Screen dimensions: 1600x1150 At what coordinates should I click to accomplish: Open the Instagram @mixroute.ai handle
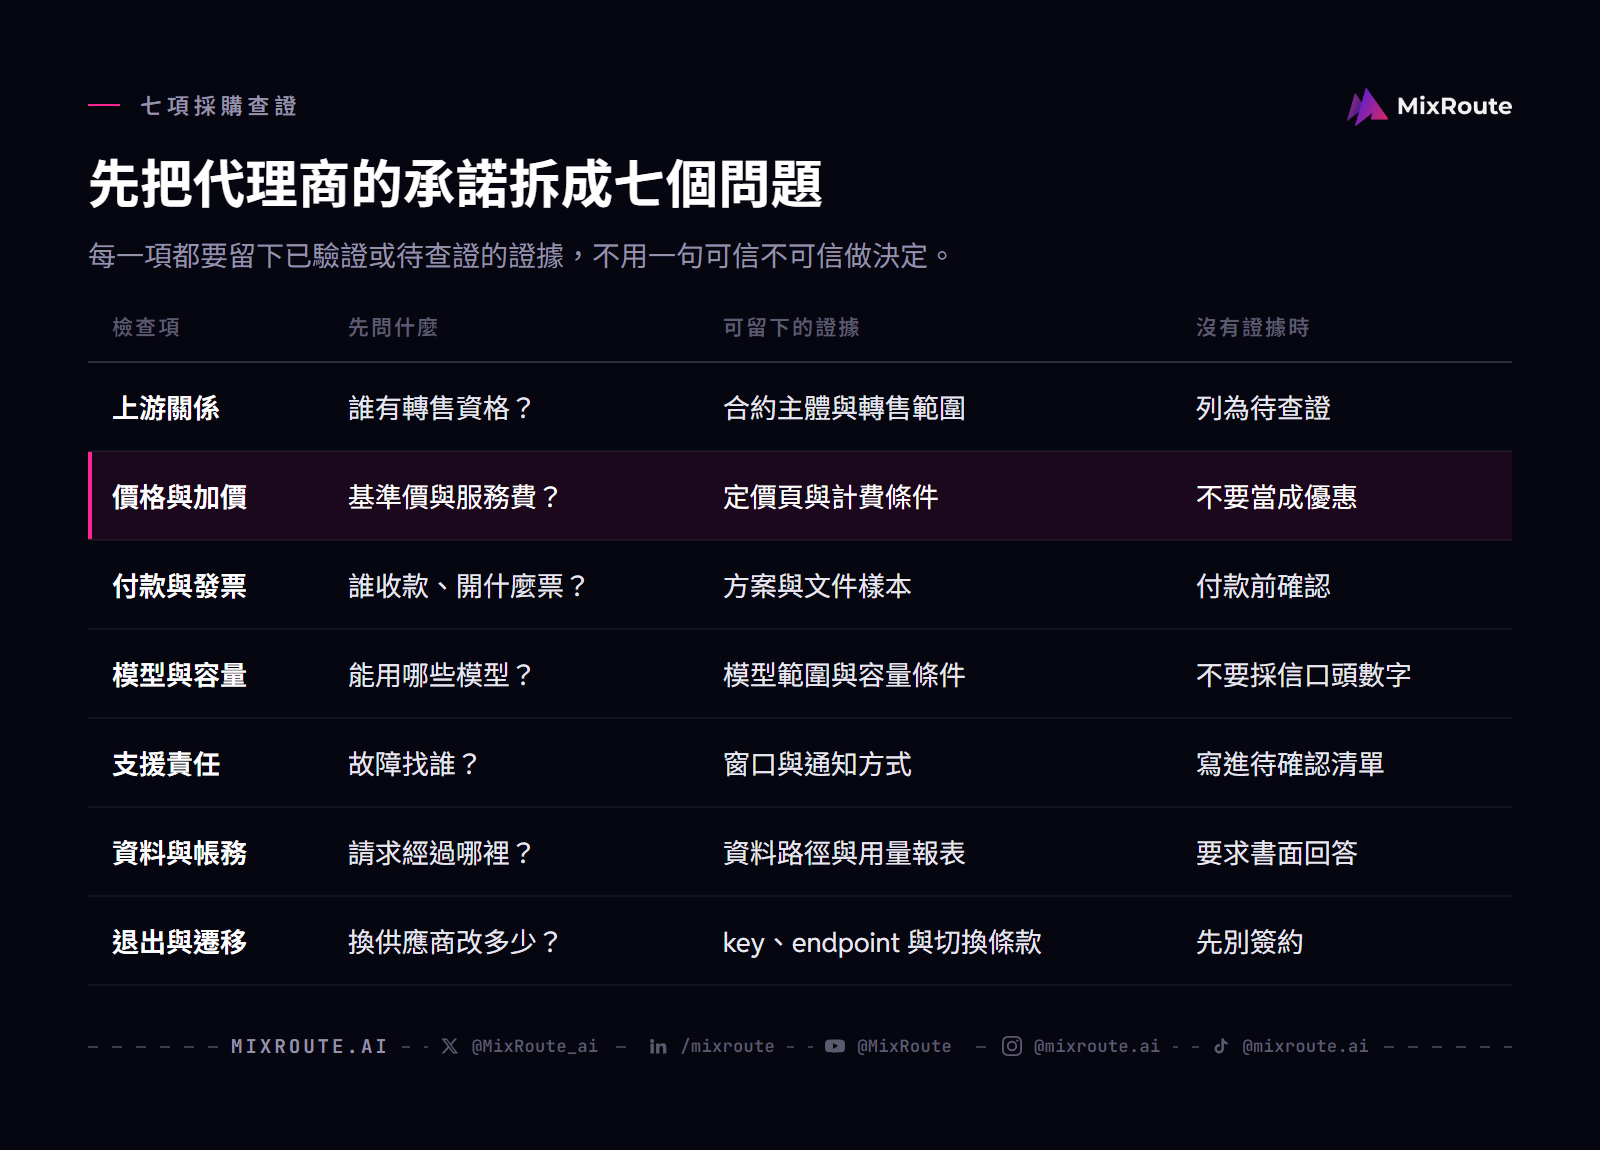pos(1097,1046)
